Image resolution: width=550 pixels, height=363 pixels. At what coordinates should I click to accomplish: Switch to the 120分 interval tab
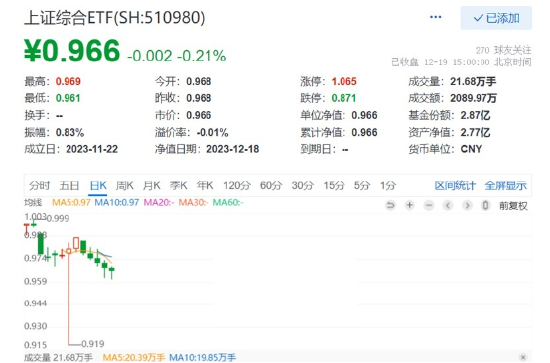[237, 185]
